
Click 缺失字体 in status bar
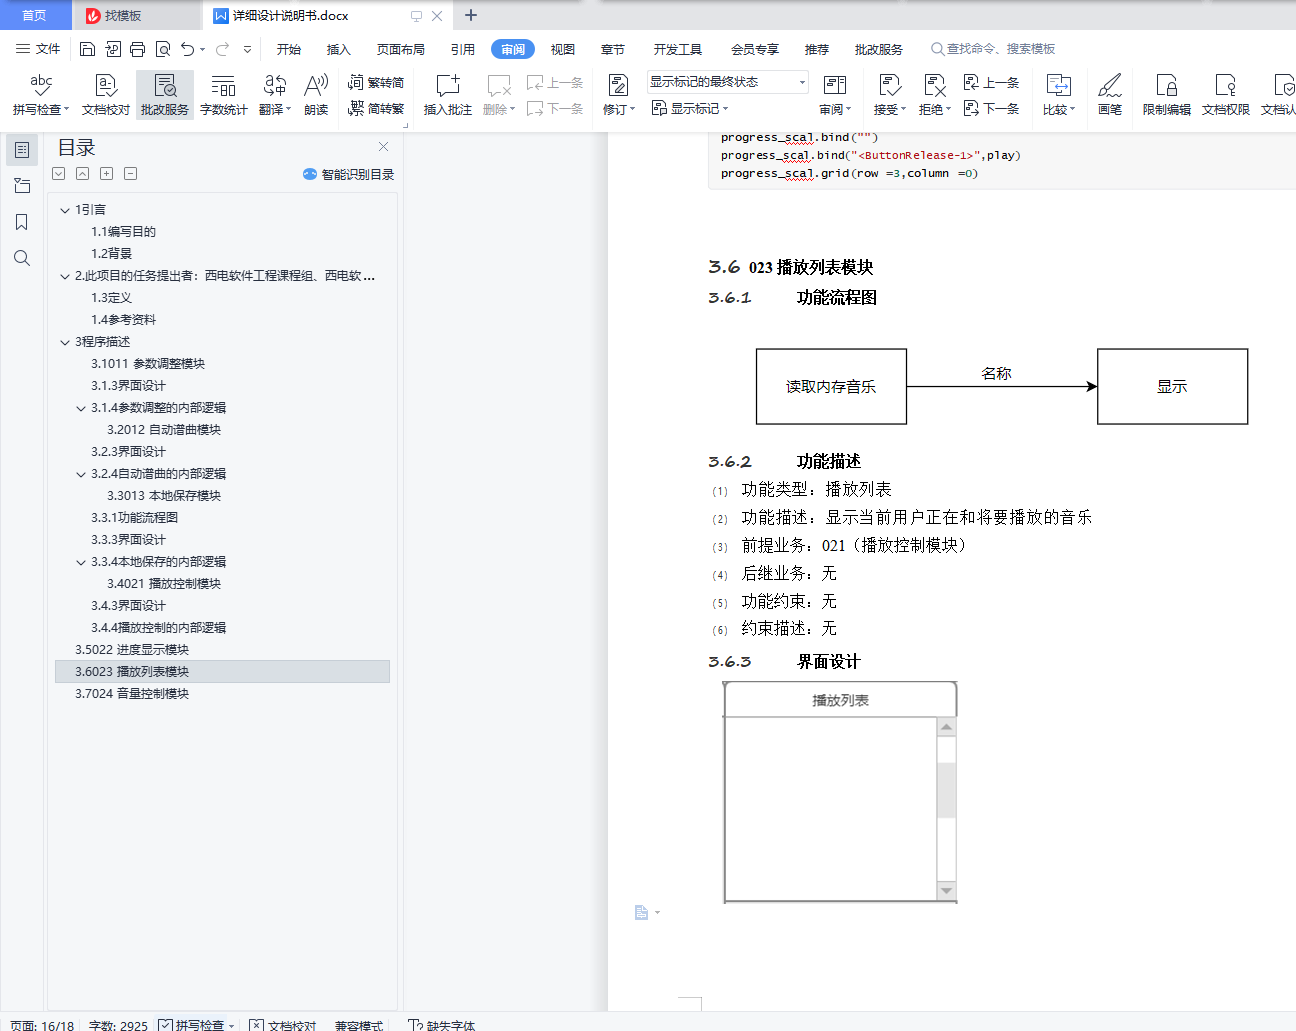click(x=442, y=1024)
